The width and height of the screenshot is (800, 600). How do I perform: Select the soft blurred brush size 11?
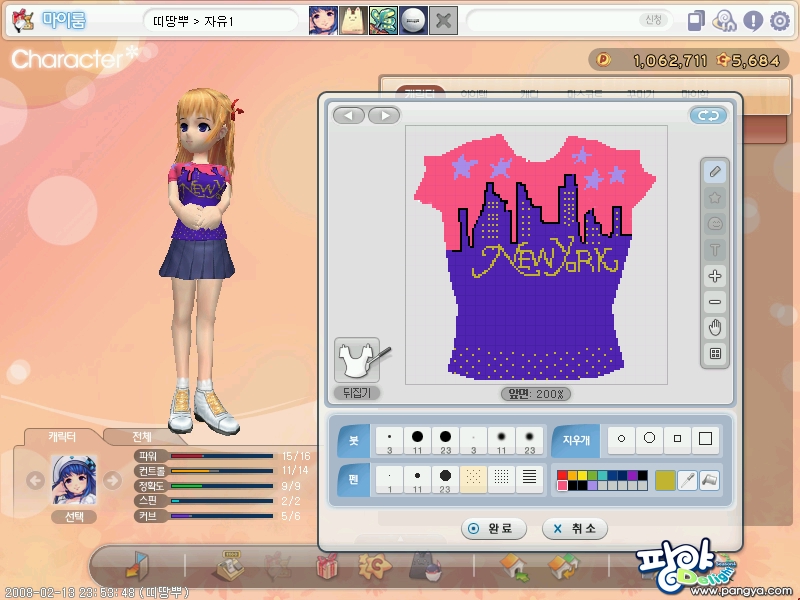(502, 440)
